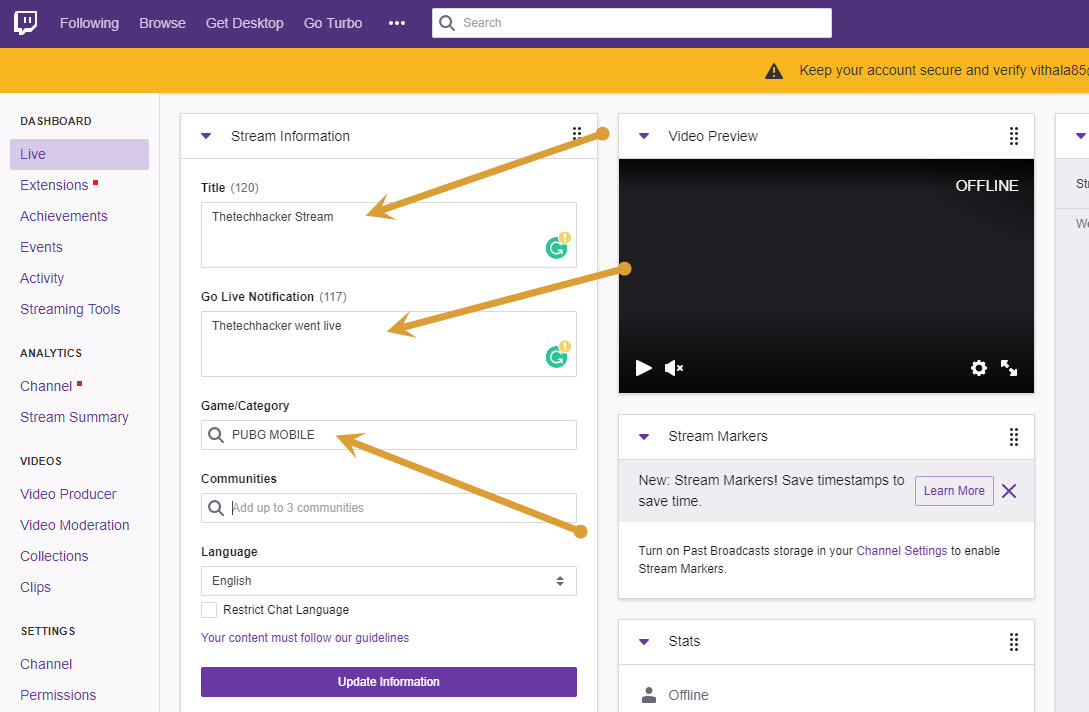Click the search icon in Game/Category field
This screenshot has height=712, width=1089.
(x=216, y=435)
